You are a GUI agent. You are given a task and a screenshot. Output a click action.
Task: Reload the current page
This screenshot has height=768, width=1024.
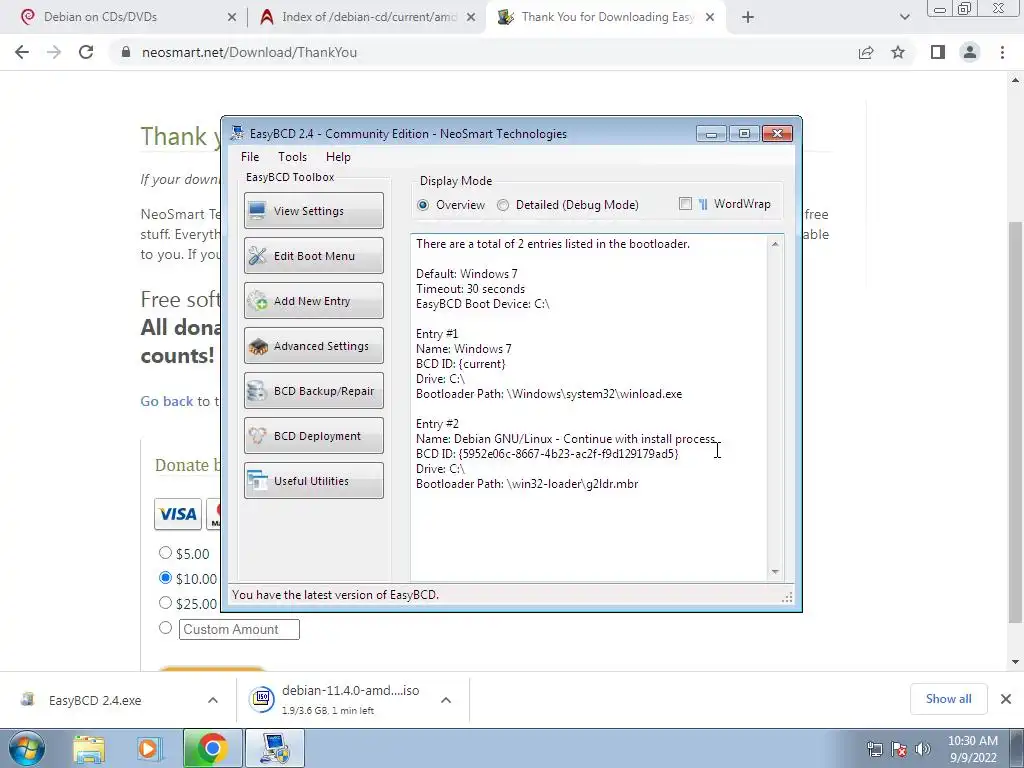pos(86,52)
